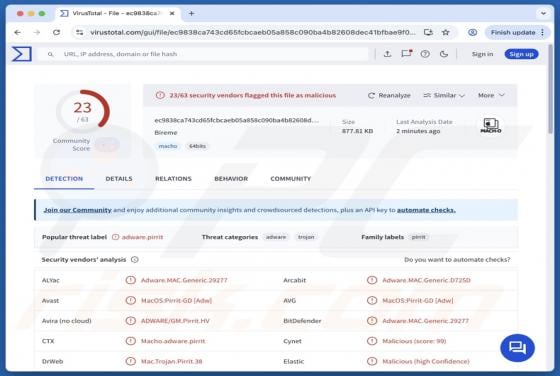Click the upload file icon
This screenshot has height=376, width=560.
click(x=387, y=54)
